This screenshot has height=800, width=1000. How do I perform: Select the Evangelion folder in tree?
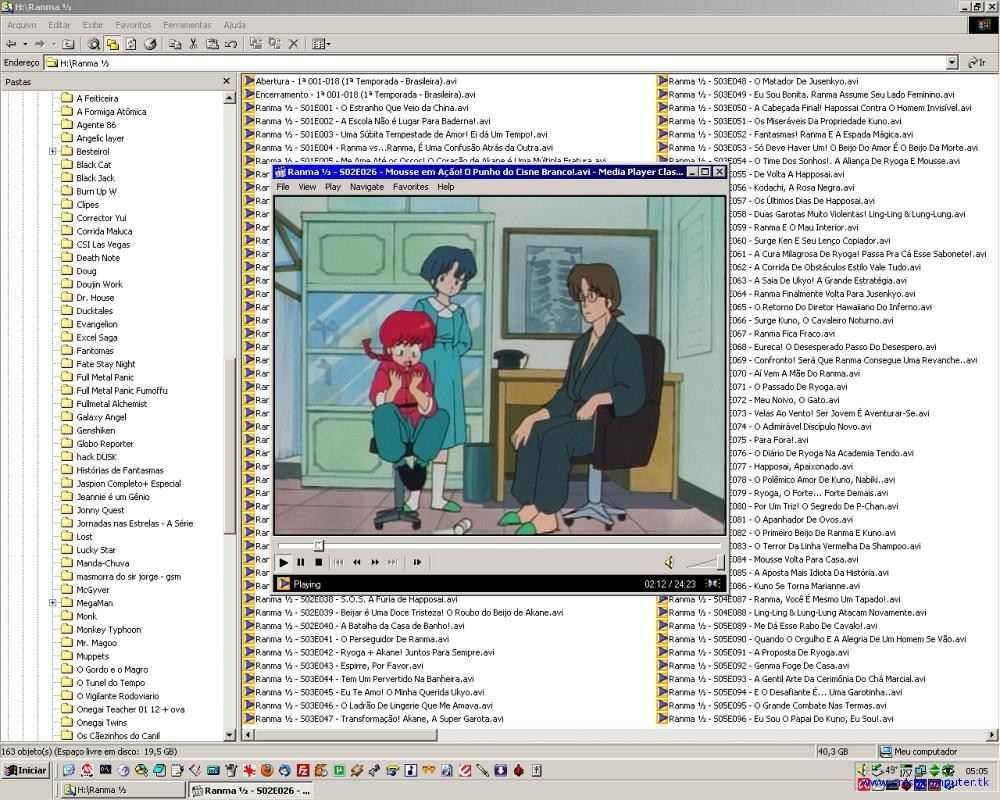coord(97,324)
